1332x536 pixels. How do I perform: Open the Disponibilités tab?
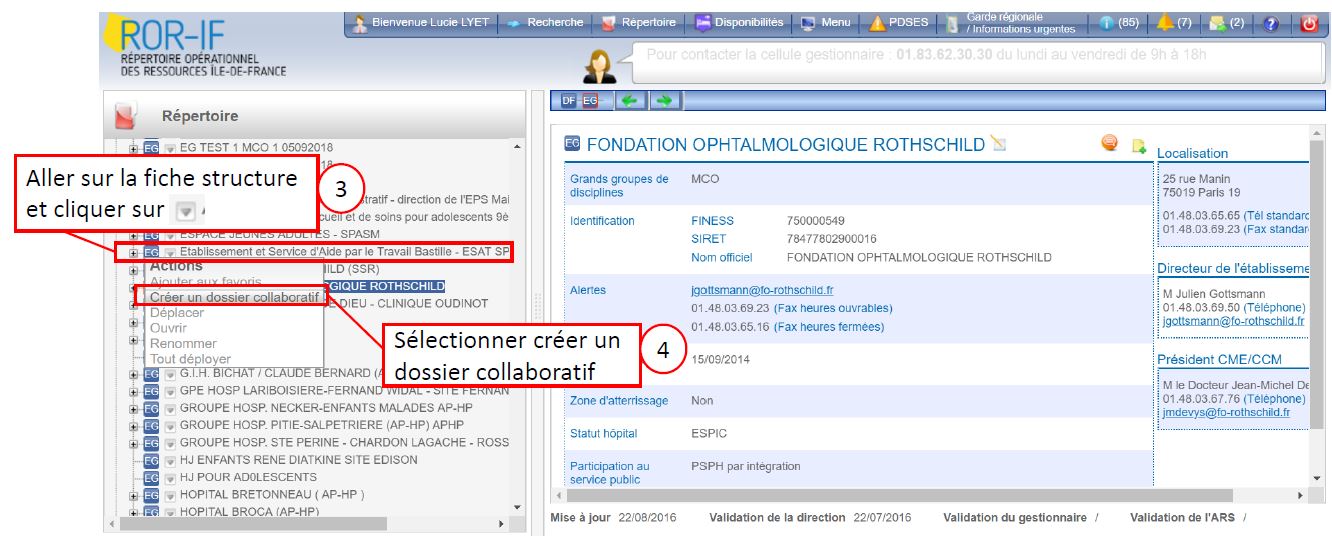coord(740,23)
